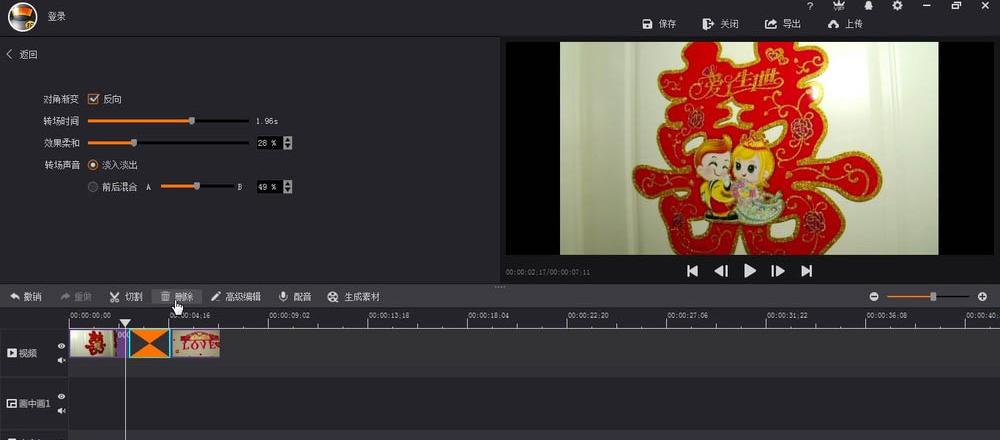Click the 保存 save button
The height and width of the screenshot is (440, 1000).
pos(659,24)
